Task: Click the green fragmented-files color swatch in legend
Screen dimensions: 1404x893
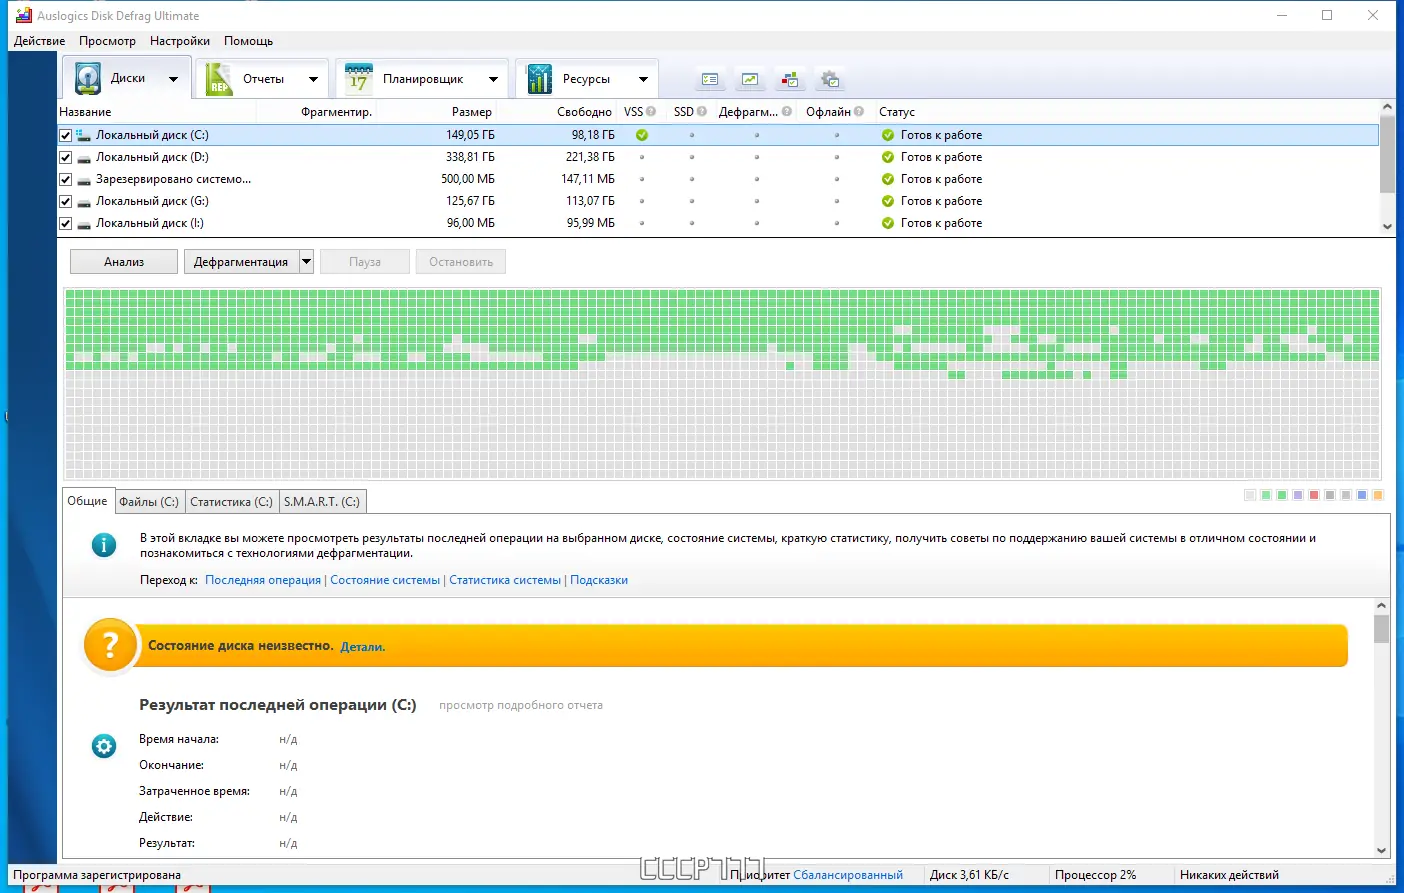Action: (1265, 494)
